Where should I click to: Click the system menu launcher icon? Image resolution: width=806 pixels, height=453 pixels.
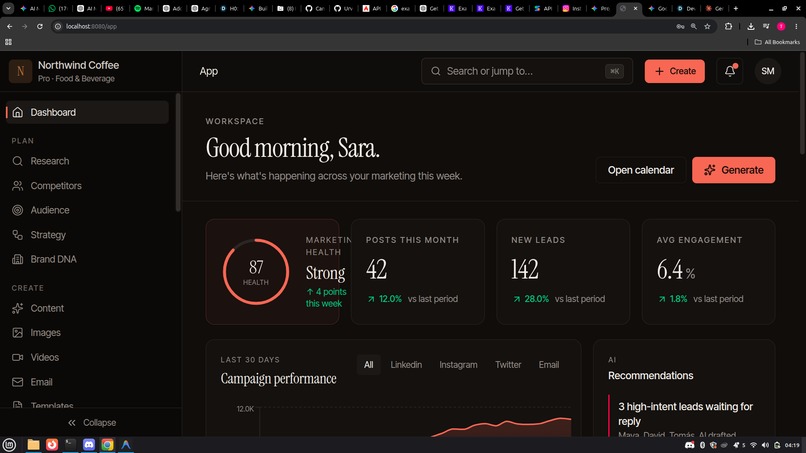tap(9, 445)
